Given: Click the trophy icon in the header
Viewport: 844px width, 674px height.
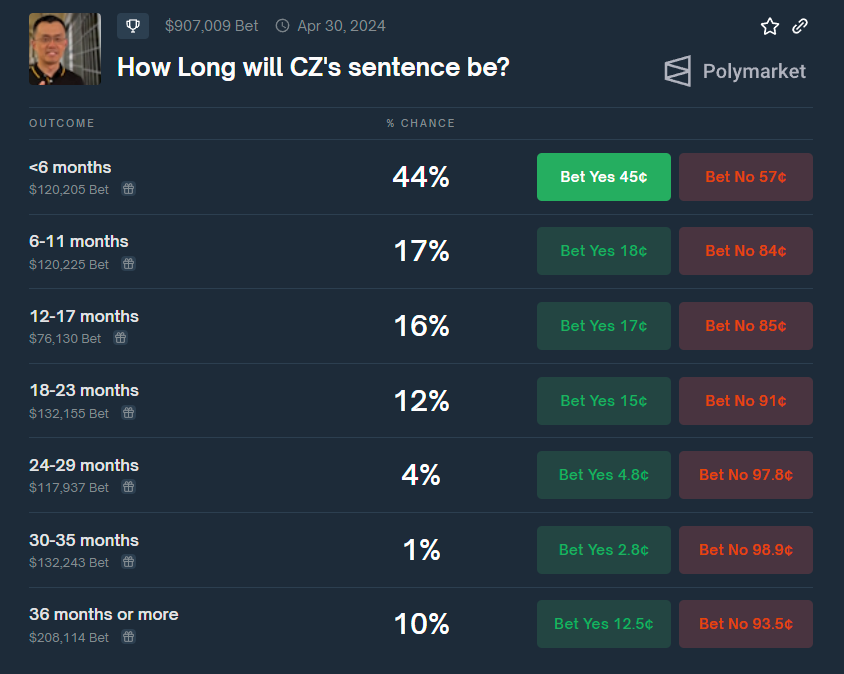Looking at the screenshot, I should [133, 26].
